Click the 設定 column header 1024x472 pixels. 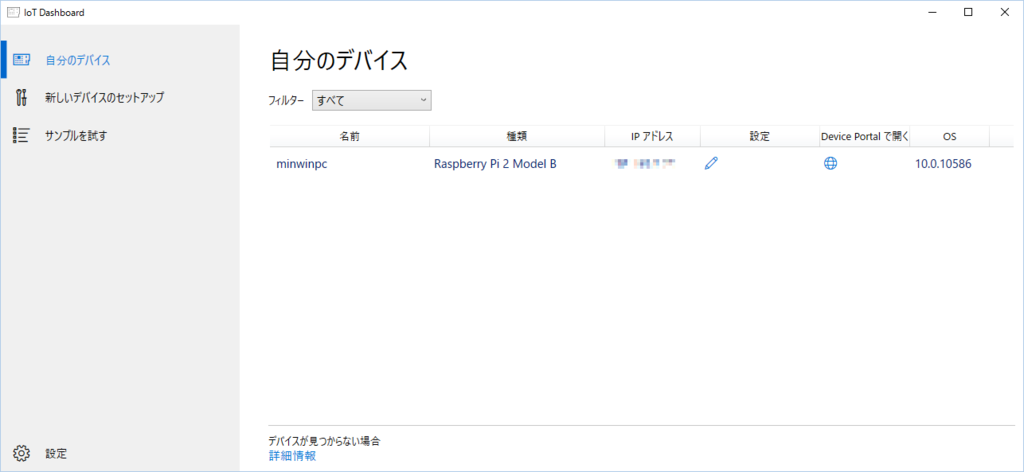pos(760,136)
